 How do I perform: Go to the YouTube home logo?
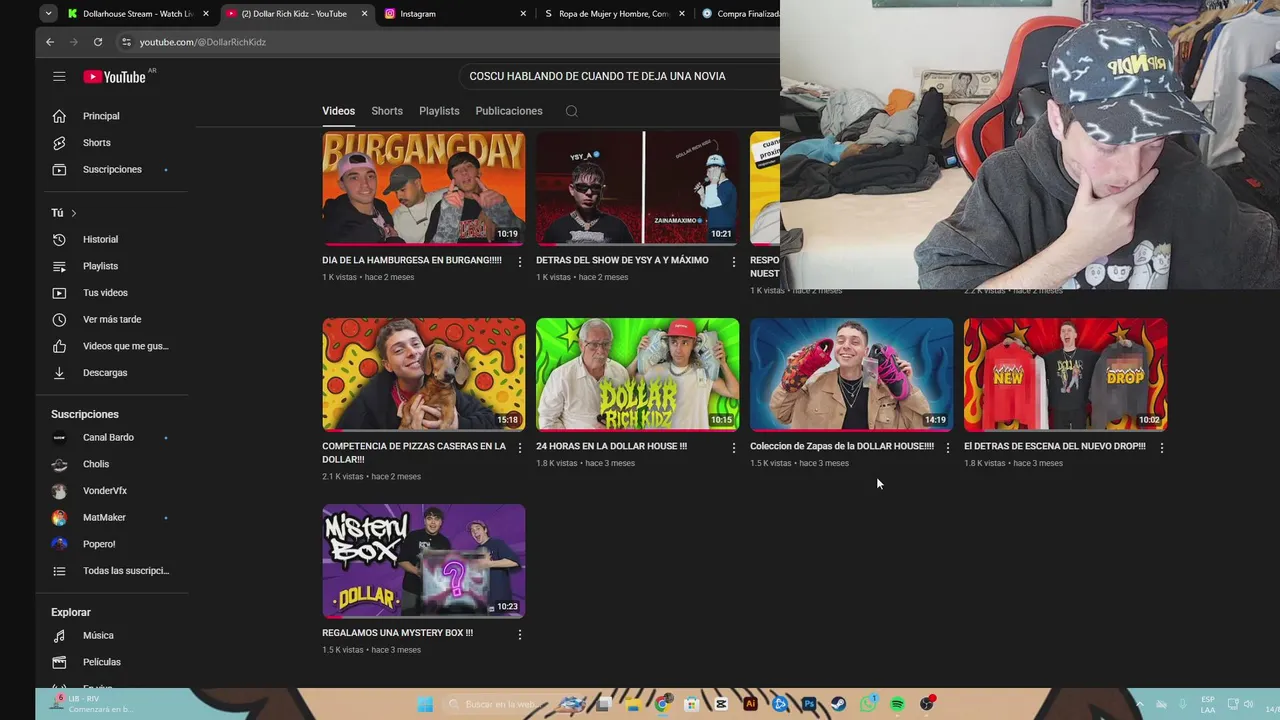(114, 76)
